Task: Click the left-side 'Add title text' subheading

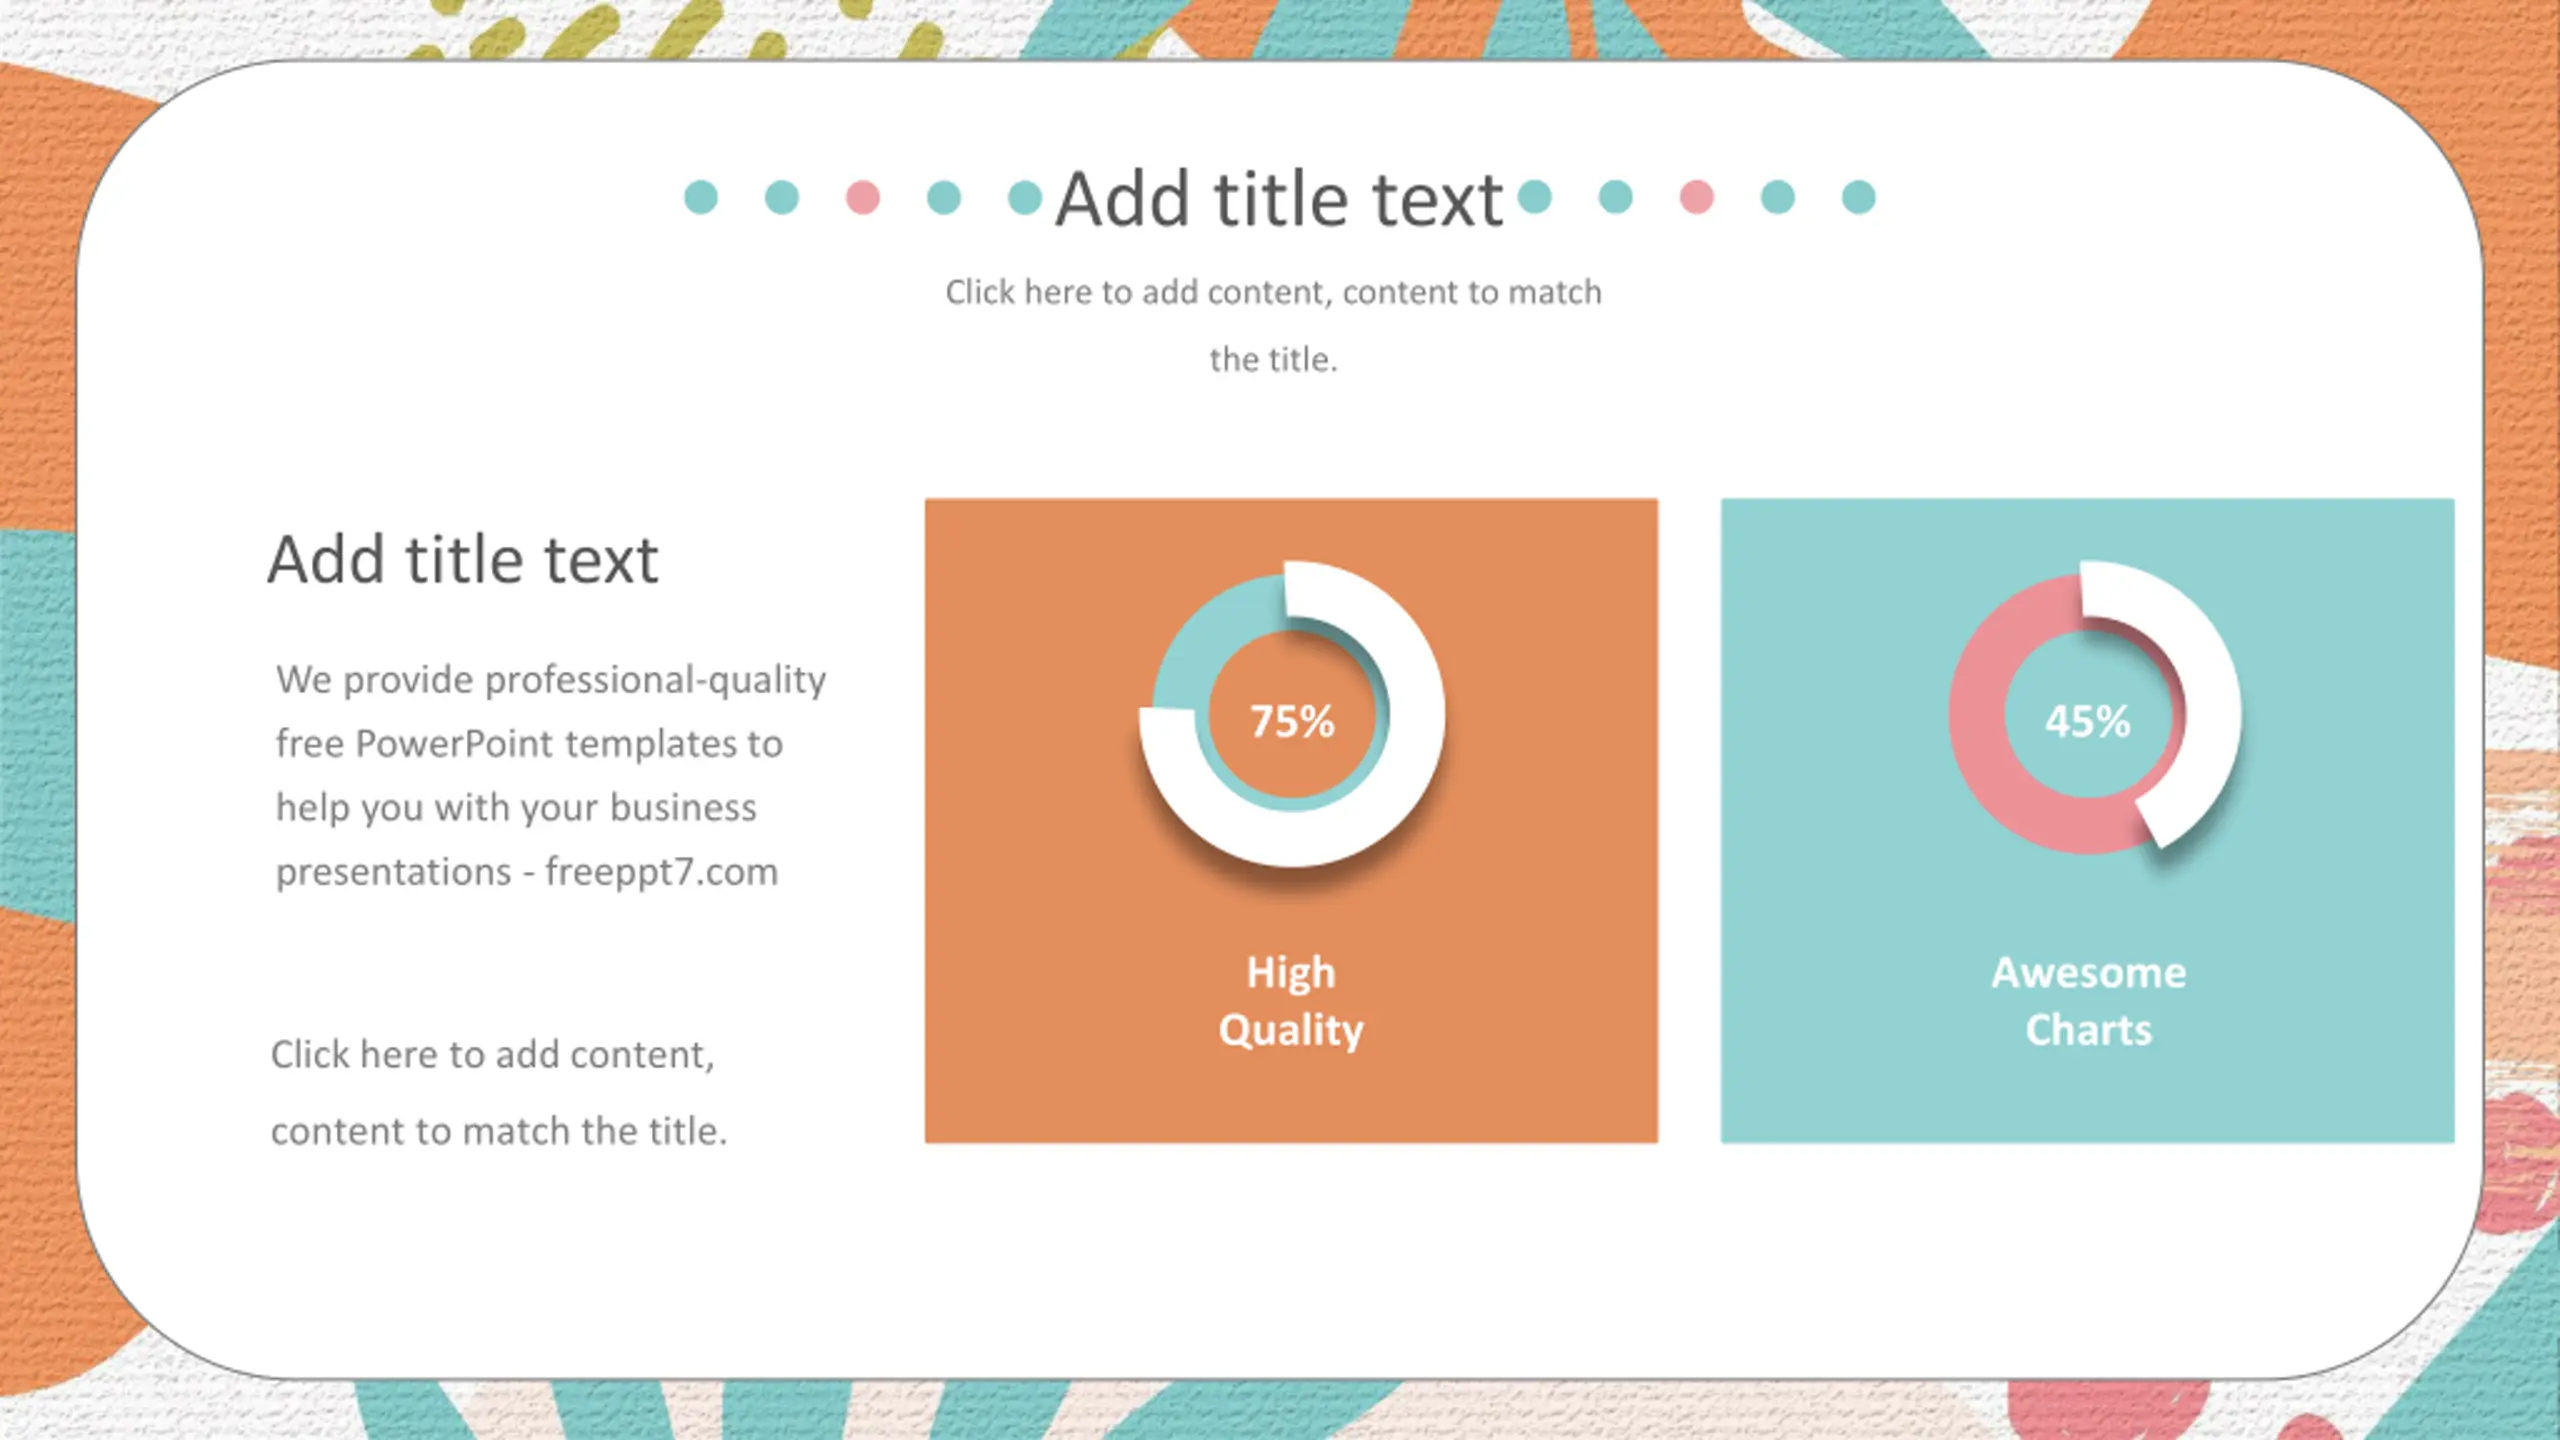Action: [x=463, y=559]
